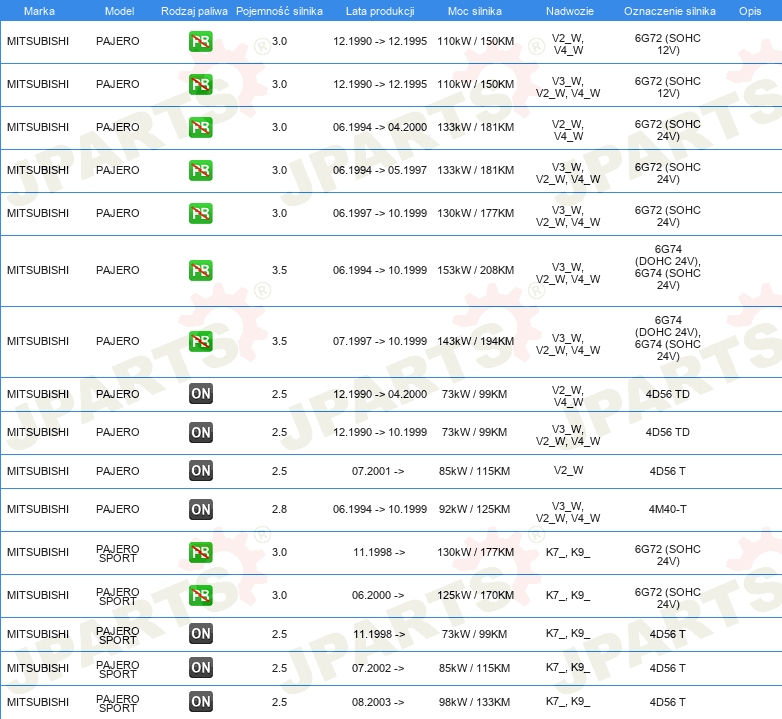Click ON diesel icon in Pajero Sport 73kW row

tap(200, 634)
